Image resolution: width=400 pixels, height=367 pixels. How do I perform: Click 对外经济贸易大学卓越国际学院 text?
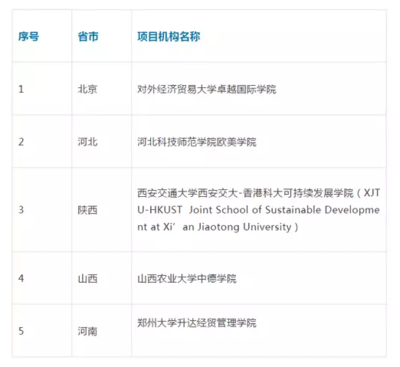[207, 89]
